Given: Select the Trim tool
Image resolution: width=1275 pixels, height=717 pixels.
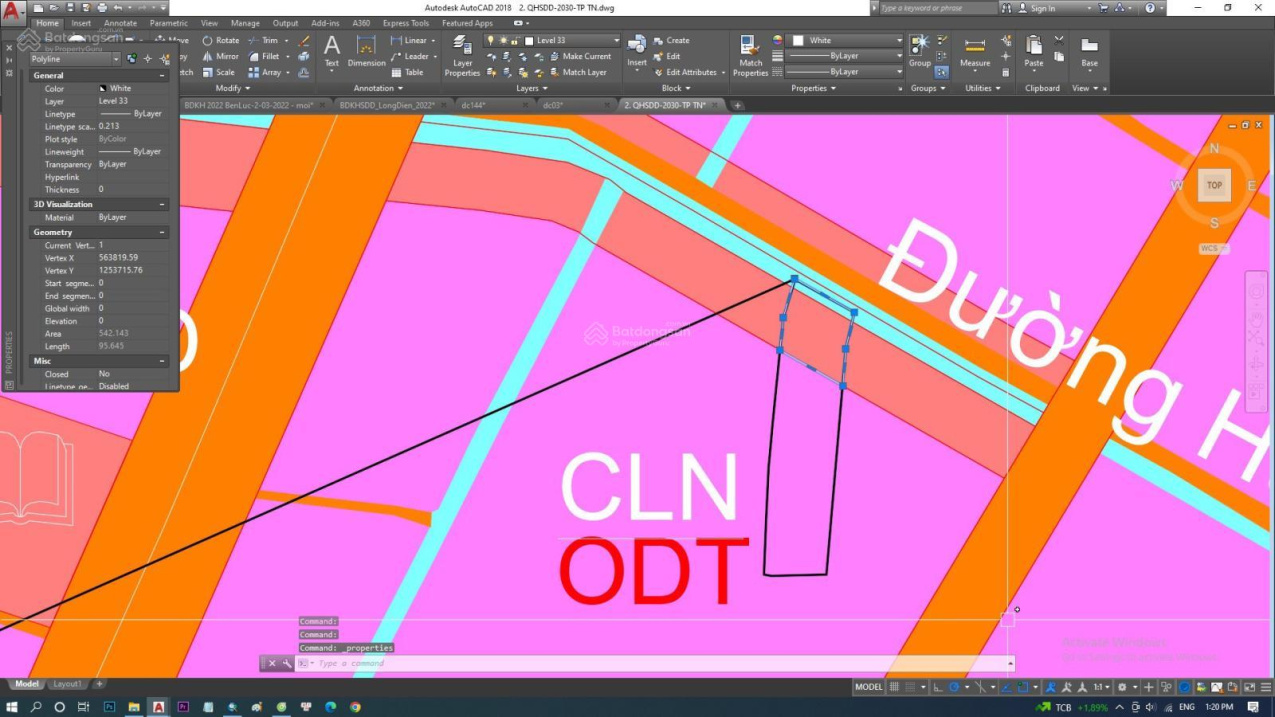Looking at the screenshot, I should (x=264, y=41).
